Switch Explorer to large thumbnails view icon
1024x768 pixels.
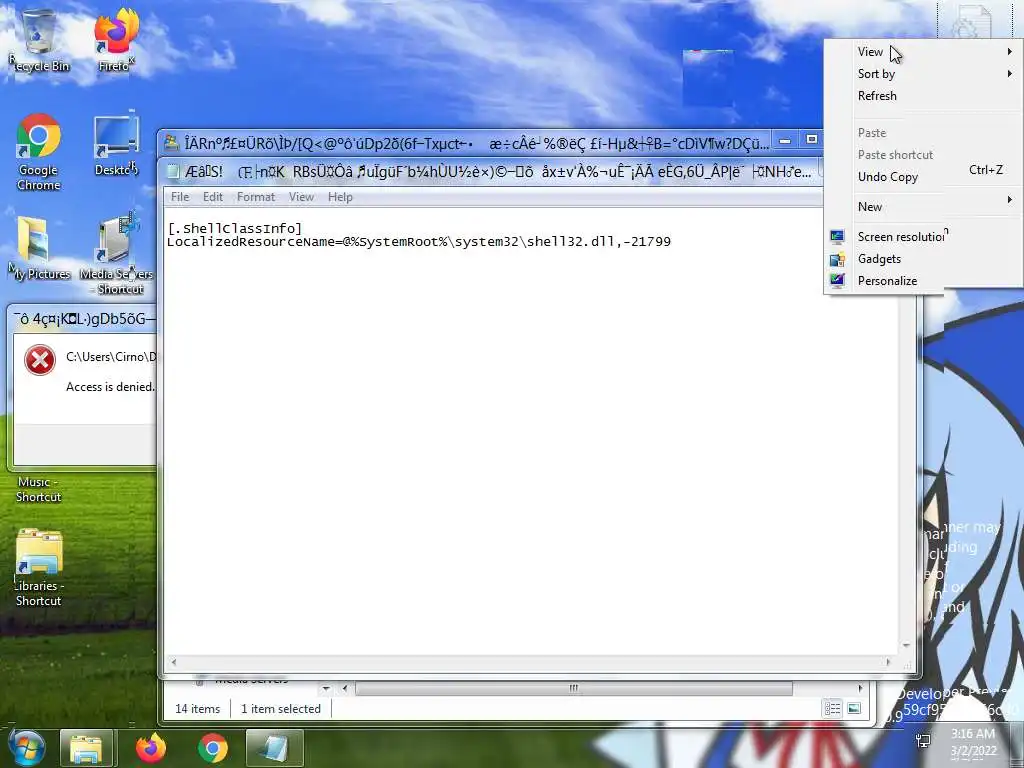pyautogui.click(x=854, y=709)
